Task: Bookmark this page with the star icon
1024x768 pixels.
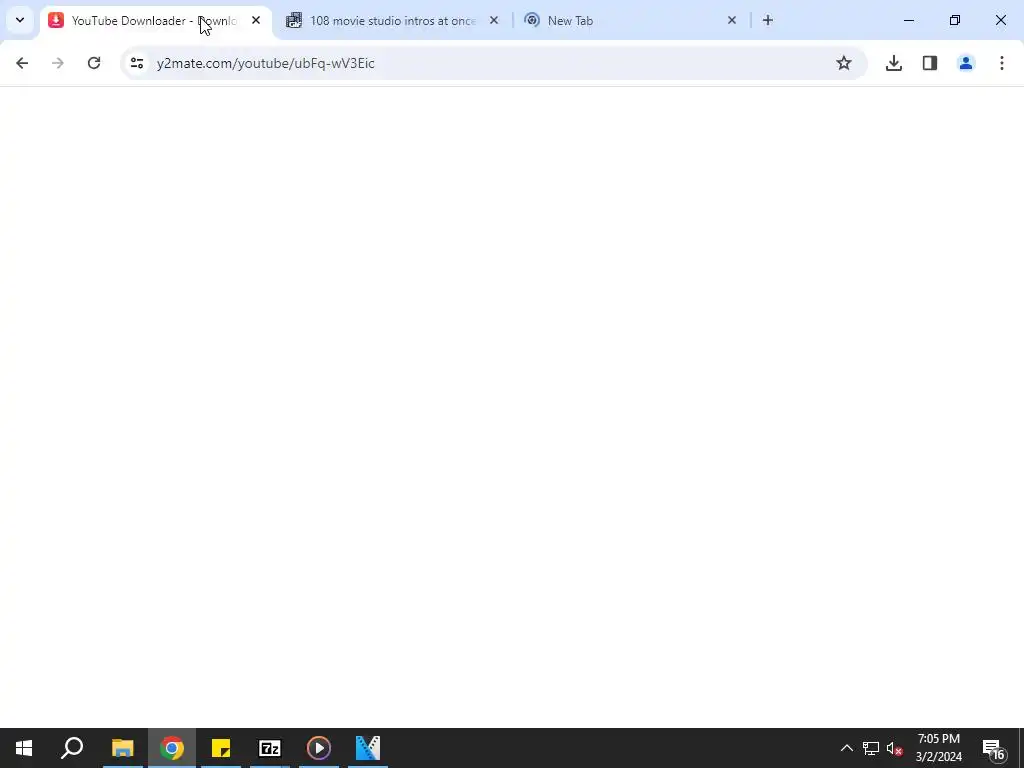Action: click(x=844, y=63)
